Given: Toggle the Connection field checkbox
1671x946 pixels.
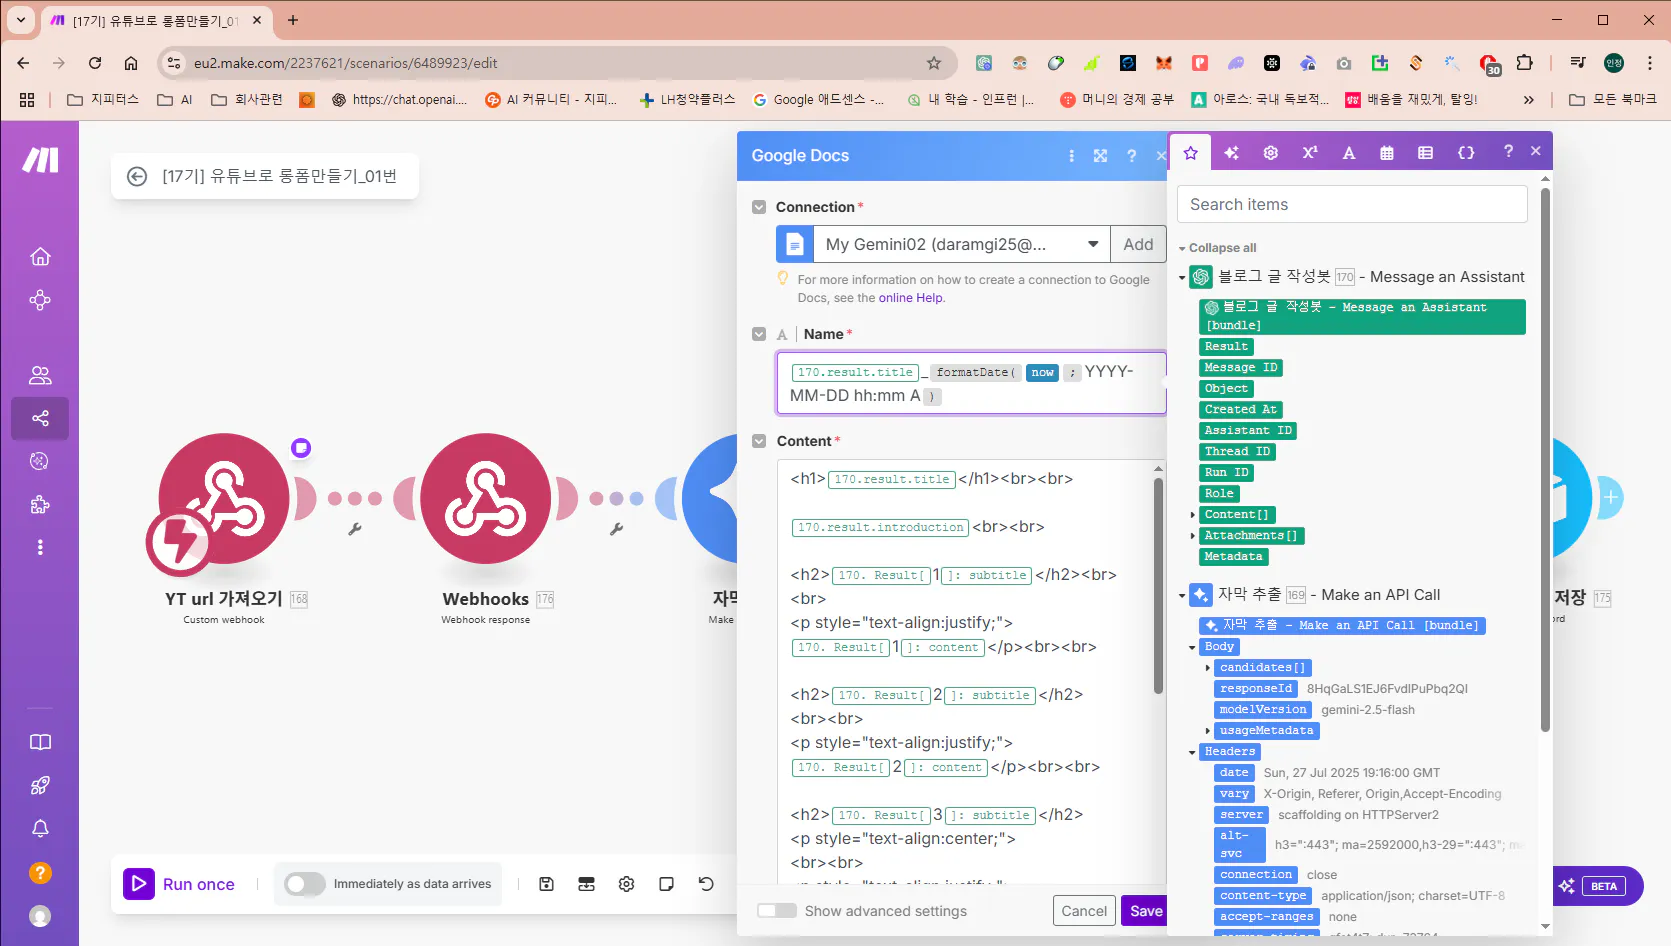Looking at the screenshot, I should click(x=759, y=207).
